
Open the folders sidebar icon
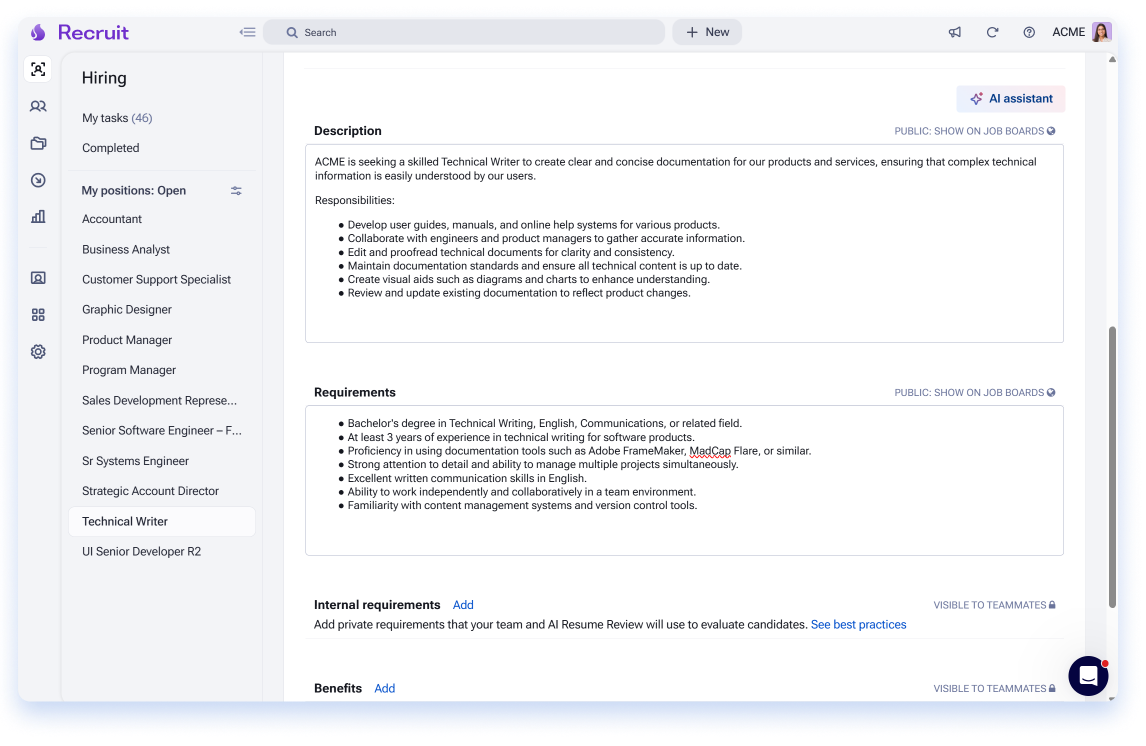point(38,143)
